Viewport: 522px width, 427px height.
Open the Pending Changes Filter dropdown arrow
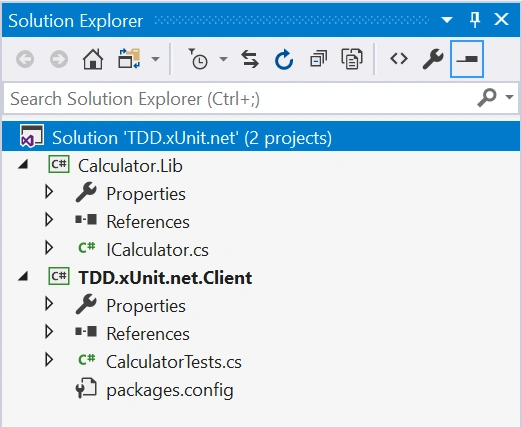pos(224,59)
